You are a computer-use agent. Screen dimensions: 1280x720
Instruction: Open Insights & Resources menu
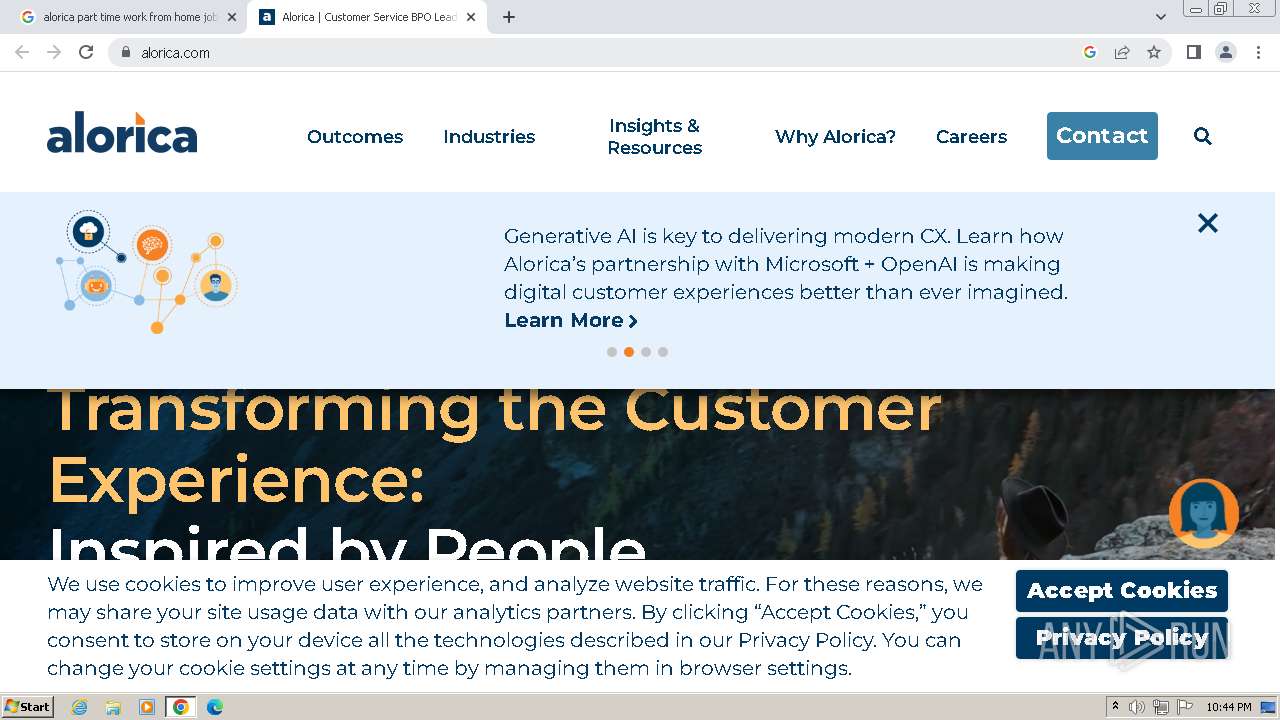655,136
